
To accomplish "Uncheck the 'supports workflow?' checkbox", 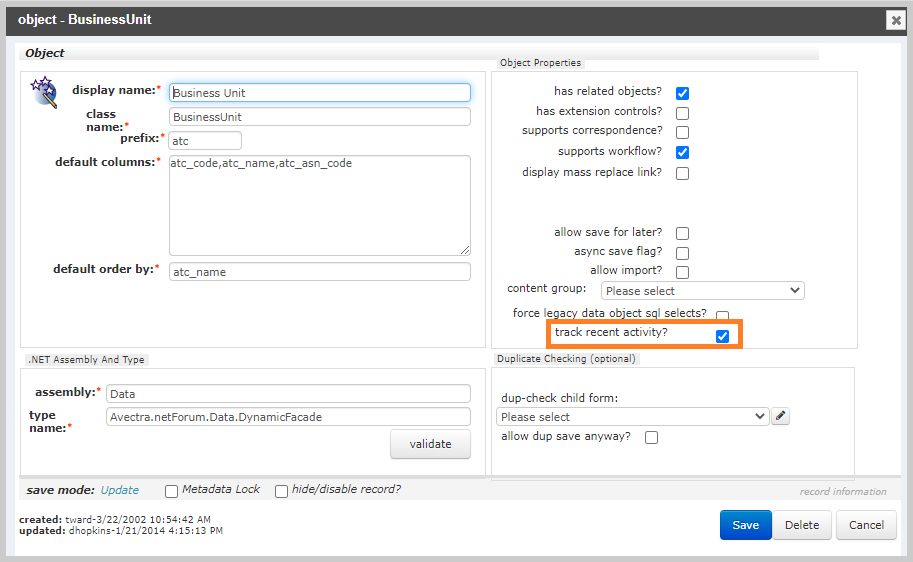I will 682,153.
